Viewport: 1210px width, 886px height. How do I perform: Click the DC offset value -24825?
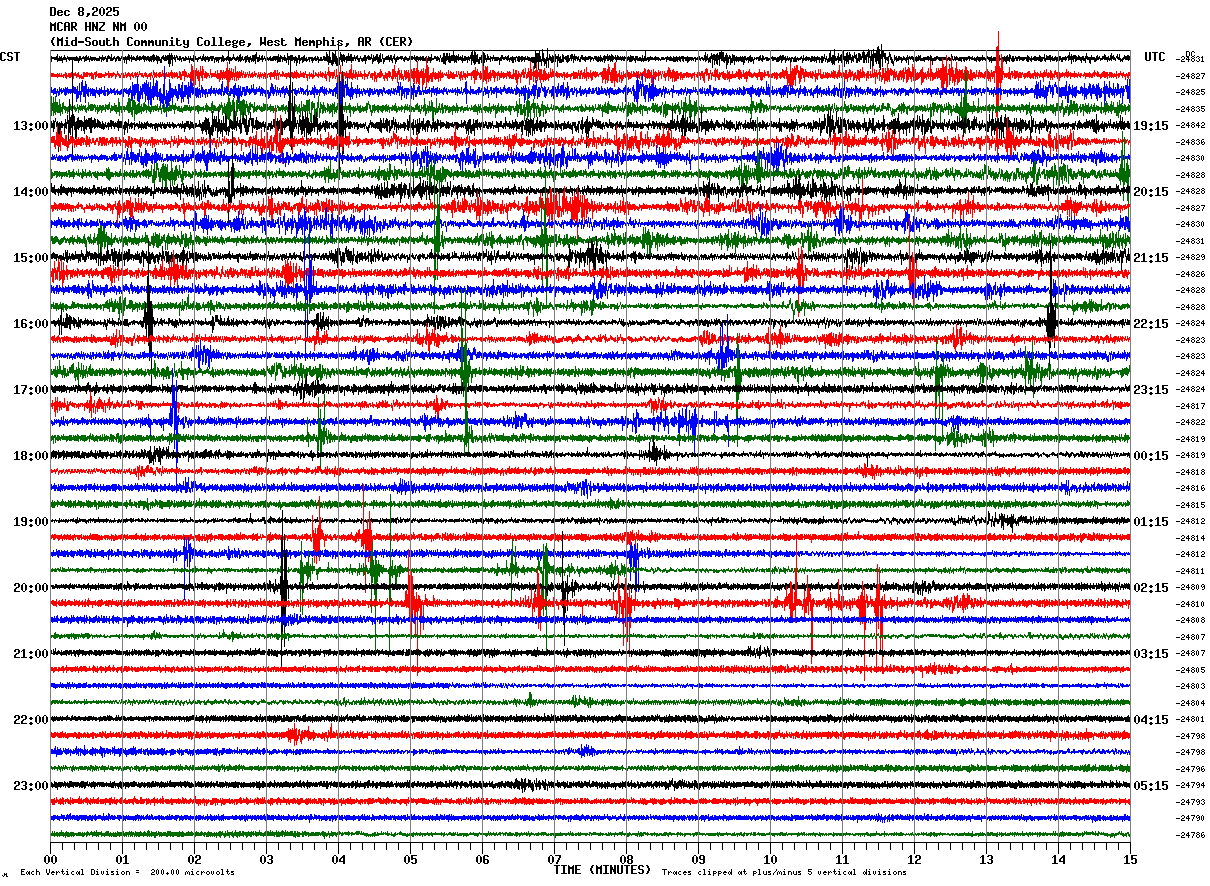click(x=1190, y=92)
